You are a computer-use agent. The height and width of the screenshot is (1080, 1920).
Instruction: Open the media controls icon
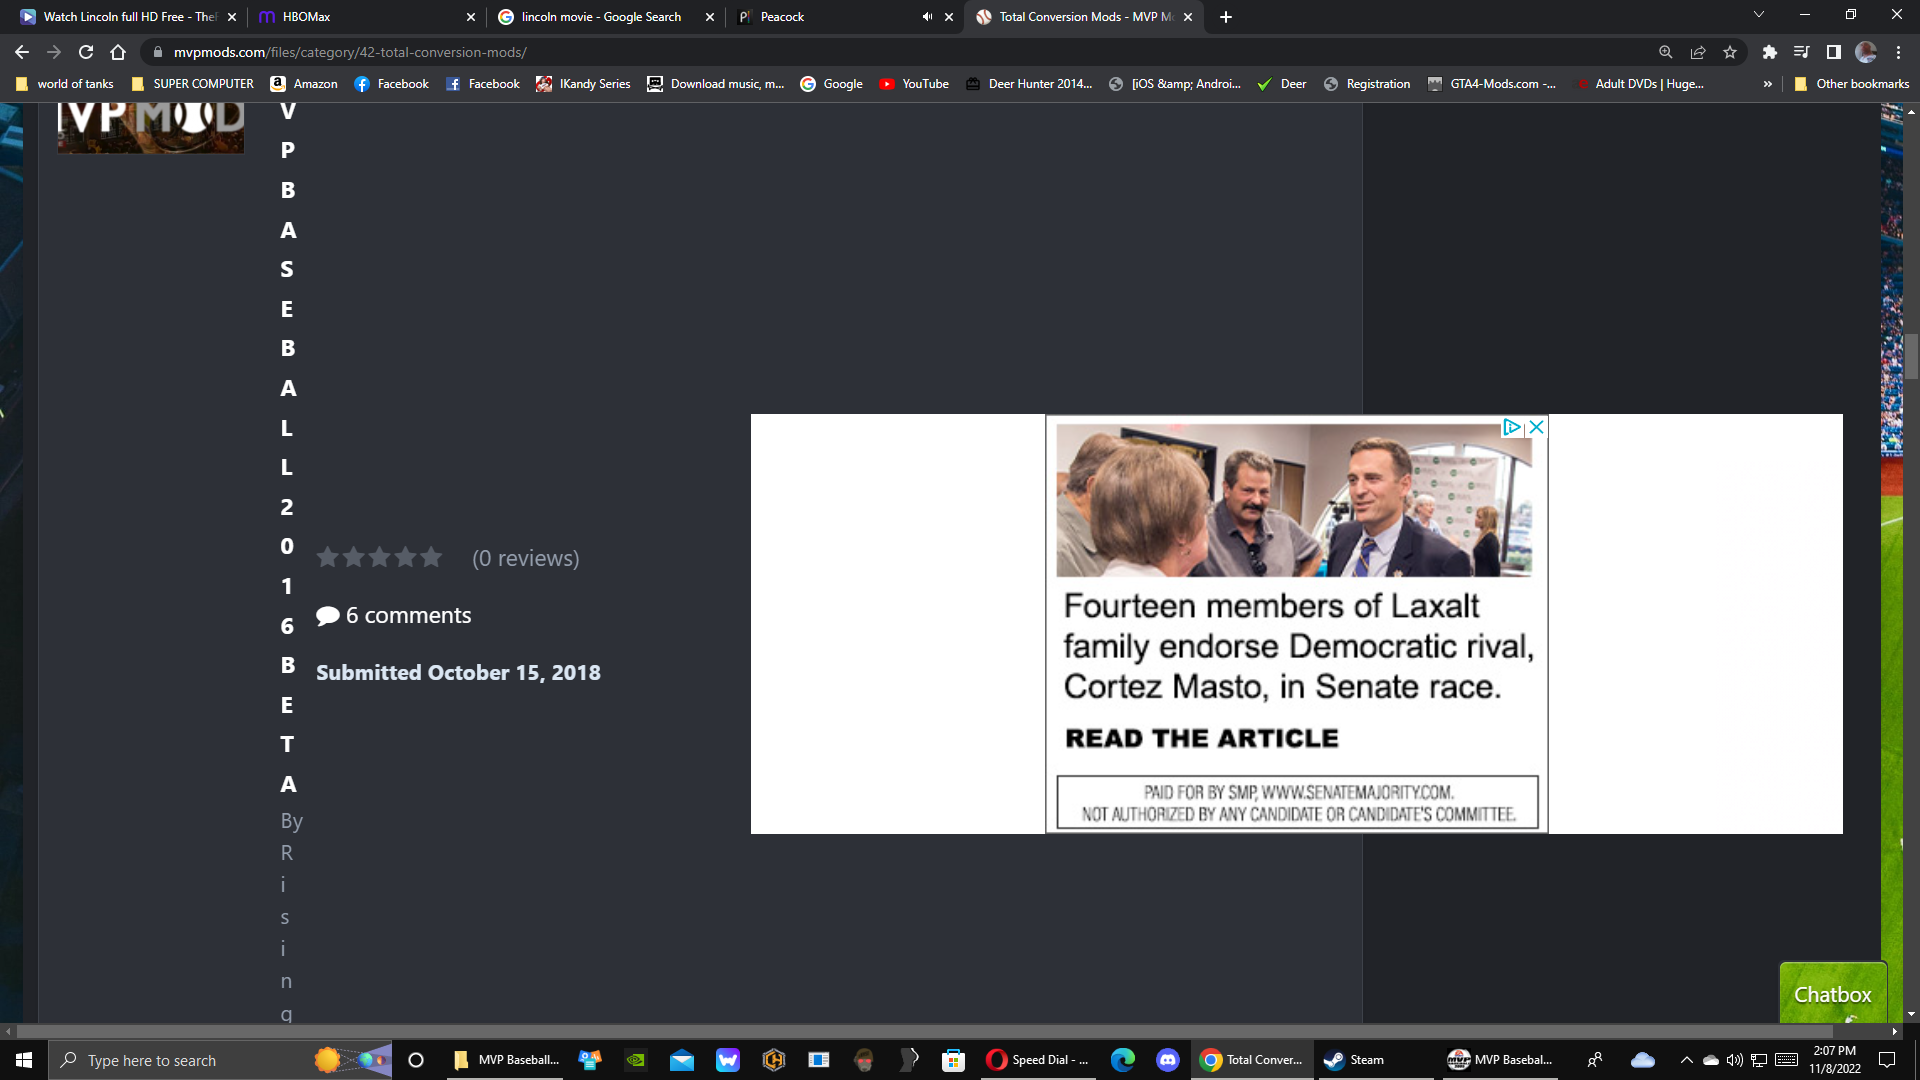coord(1801,52)
